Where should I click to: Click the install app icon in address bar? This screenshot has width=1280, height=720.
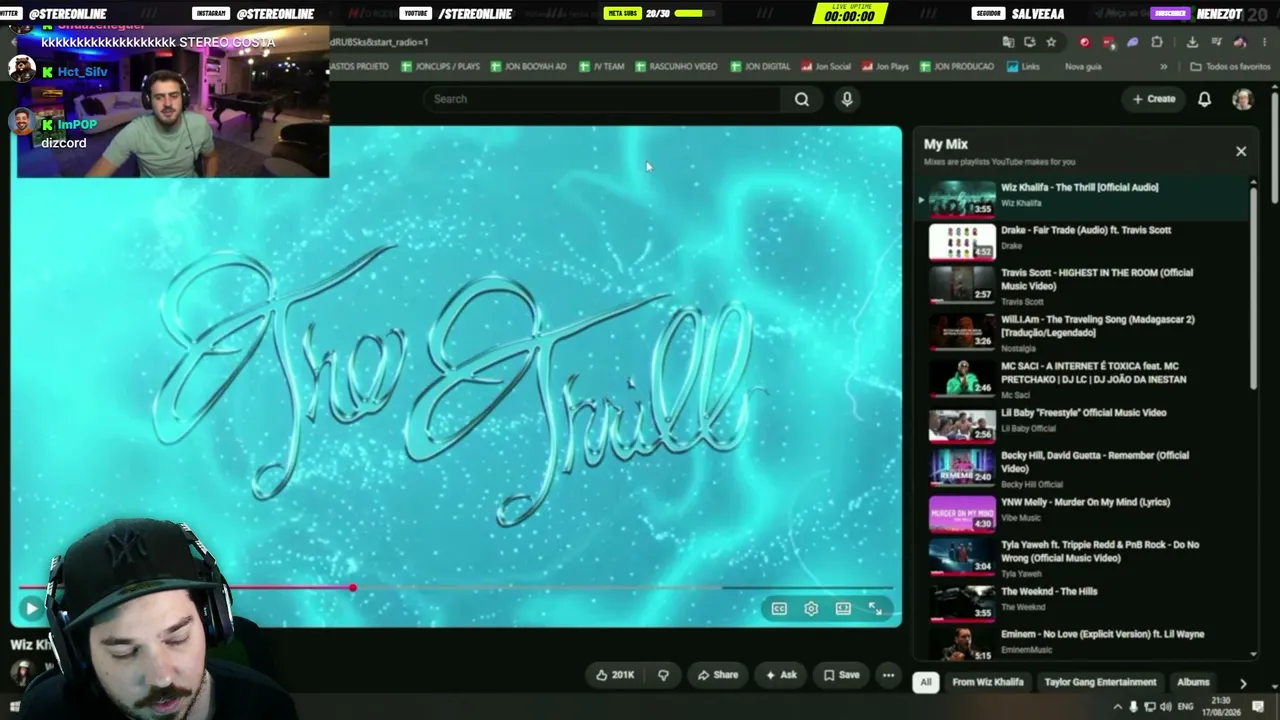coord(1030,42)
